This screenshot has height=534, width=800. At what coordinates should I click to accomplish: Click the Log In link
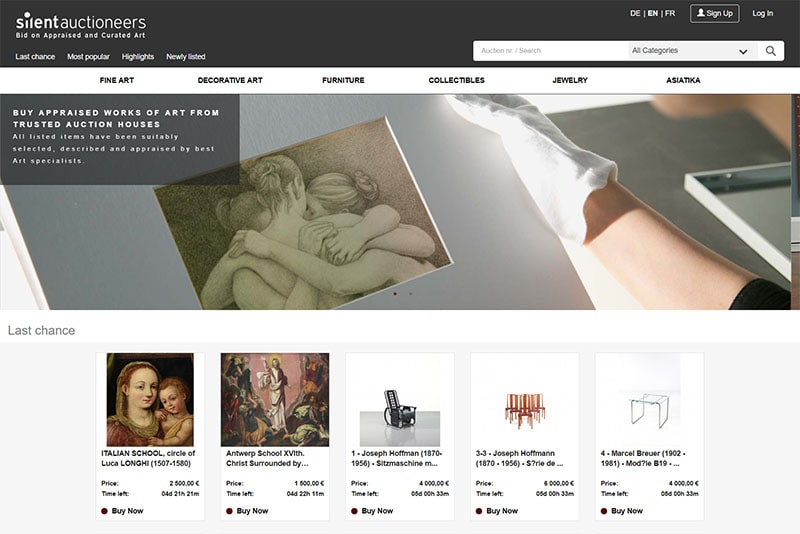point(763,13)
